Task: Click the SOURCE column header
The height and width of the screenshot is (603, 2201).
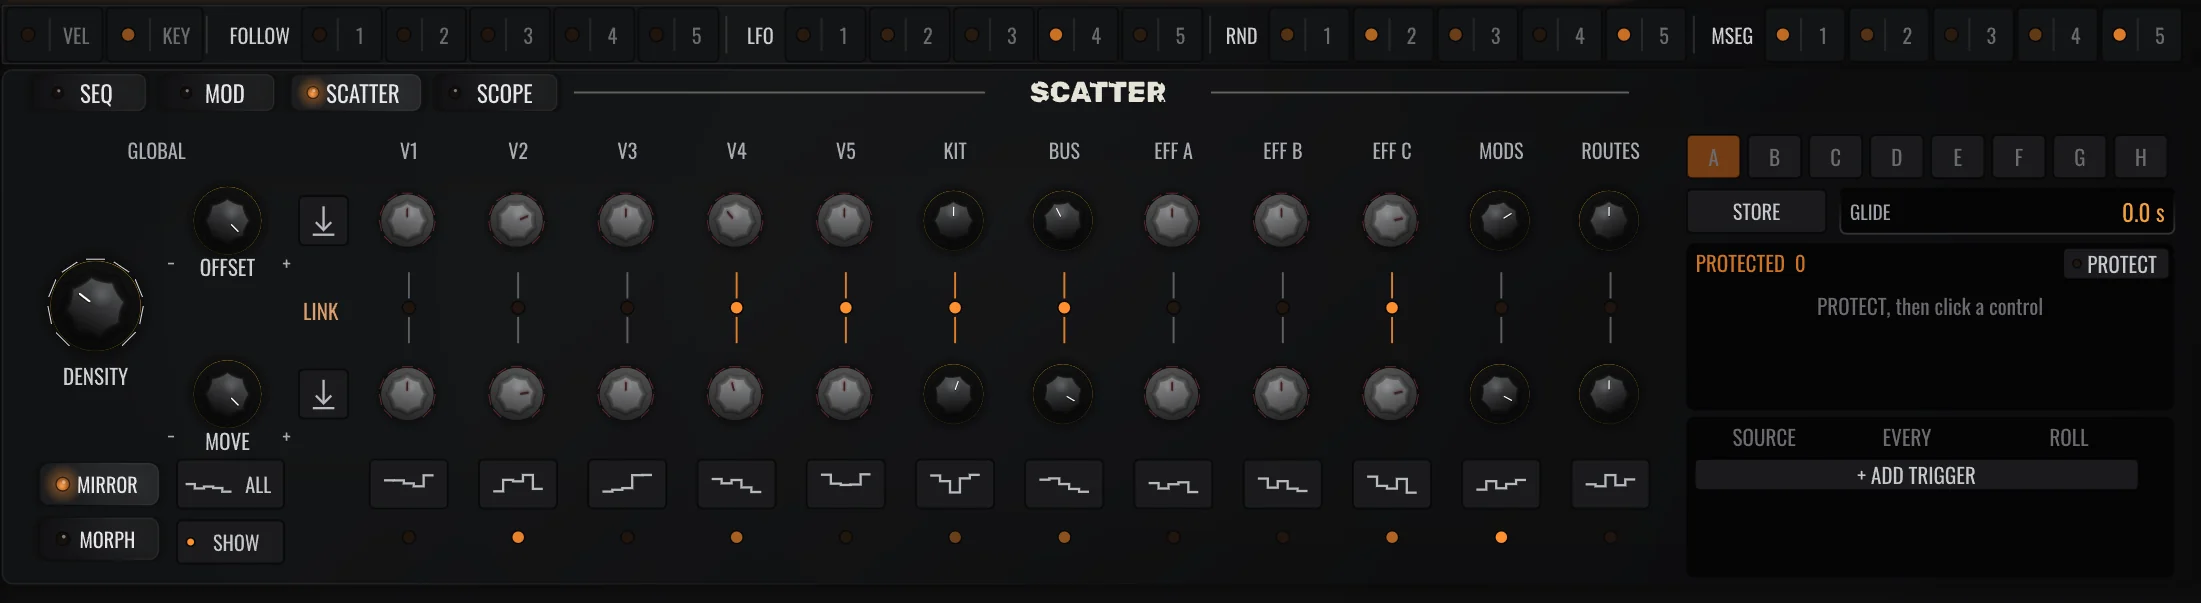Action: [x=1764, y=438]
